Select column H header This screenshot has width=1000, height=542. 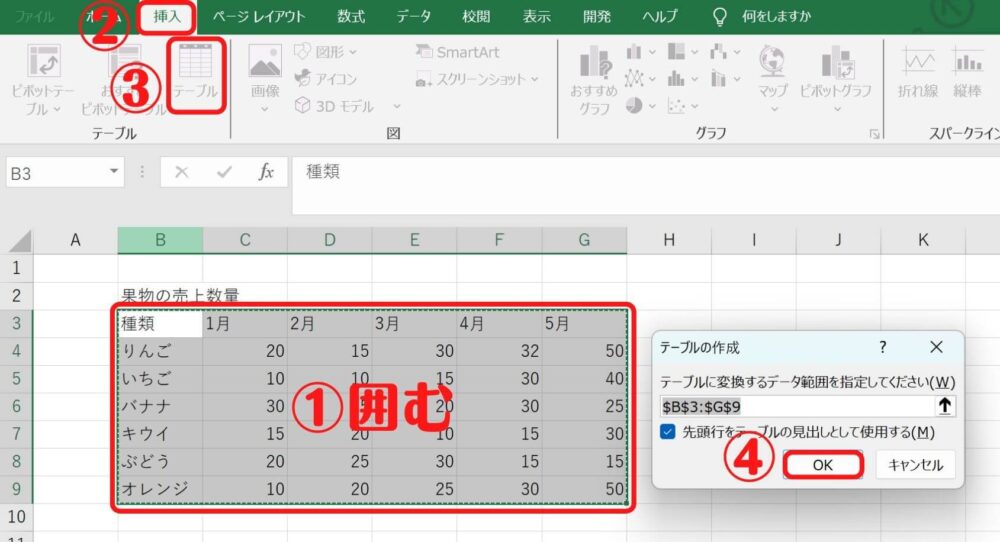click(669, 240)
